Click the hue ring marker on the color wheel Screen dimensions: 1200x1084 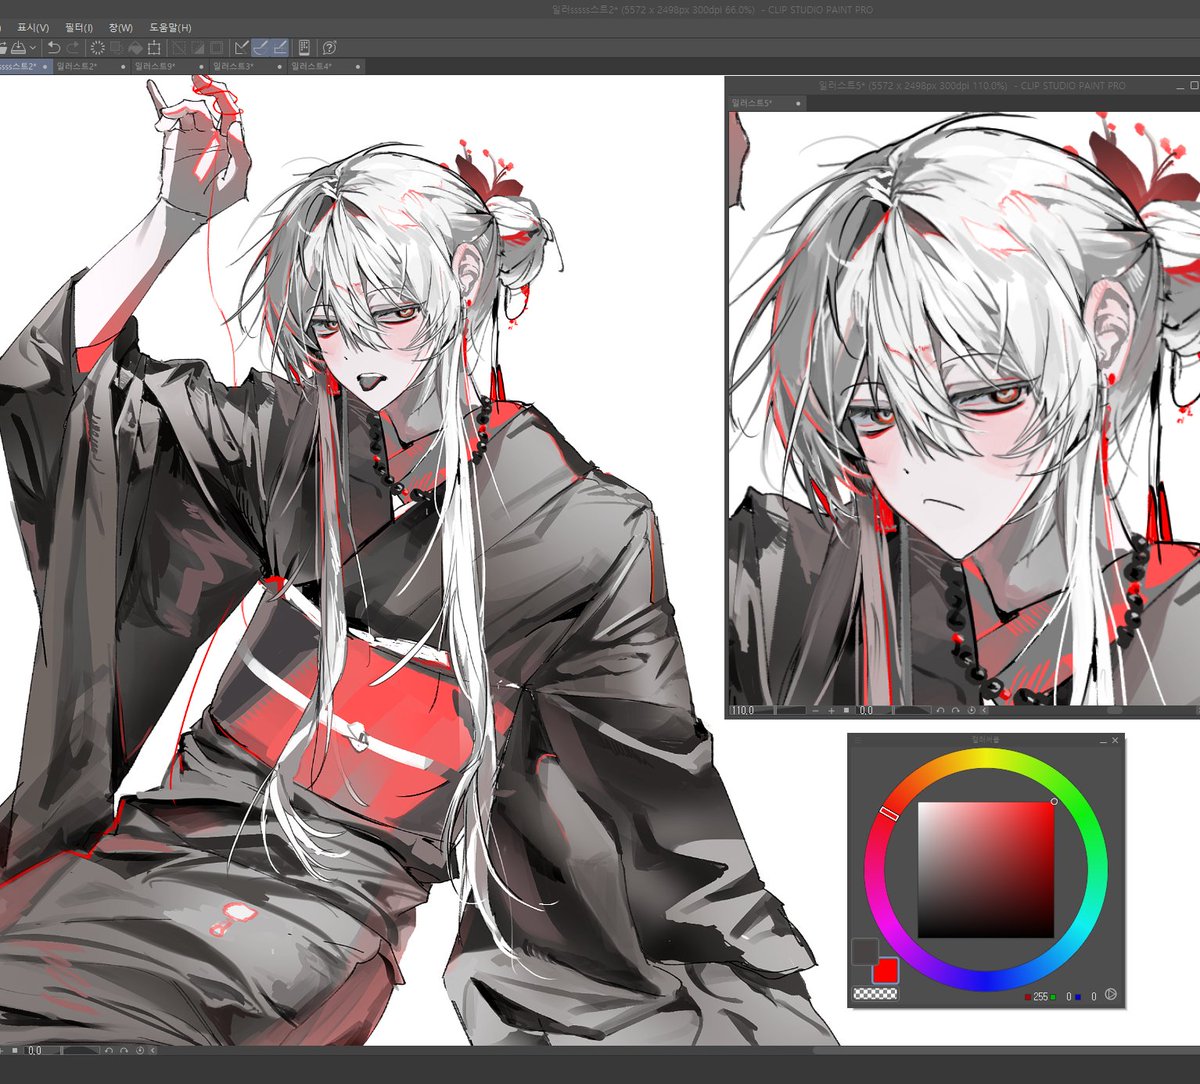889,814
